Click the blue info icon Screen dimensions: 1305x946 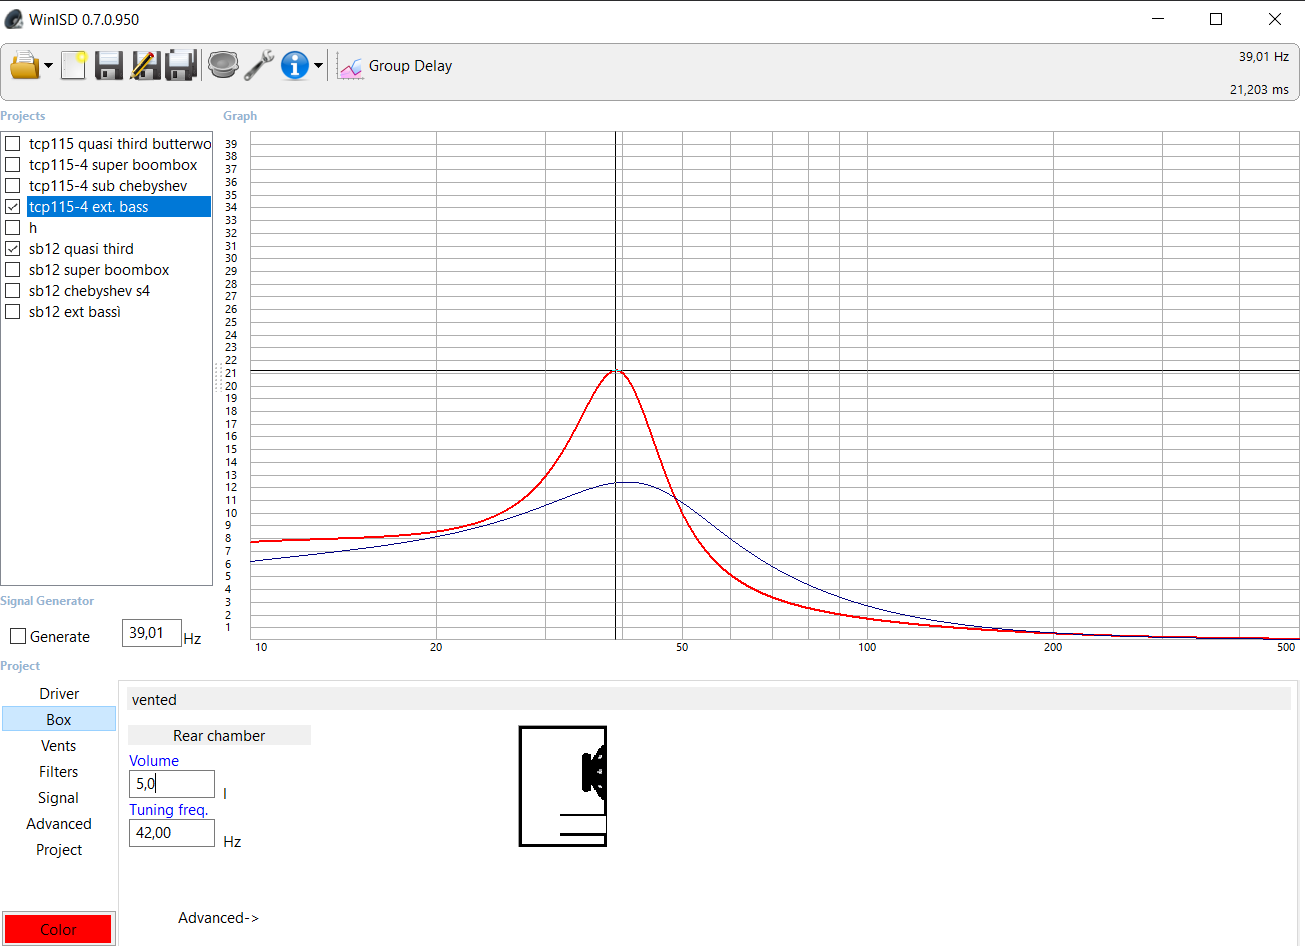click(x=295, y=66)
